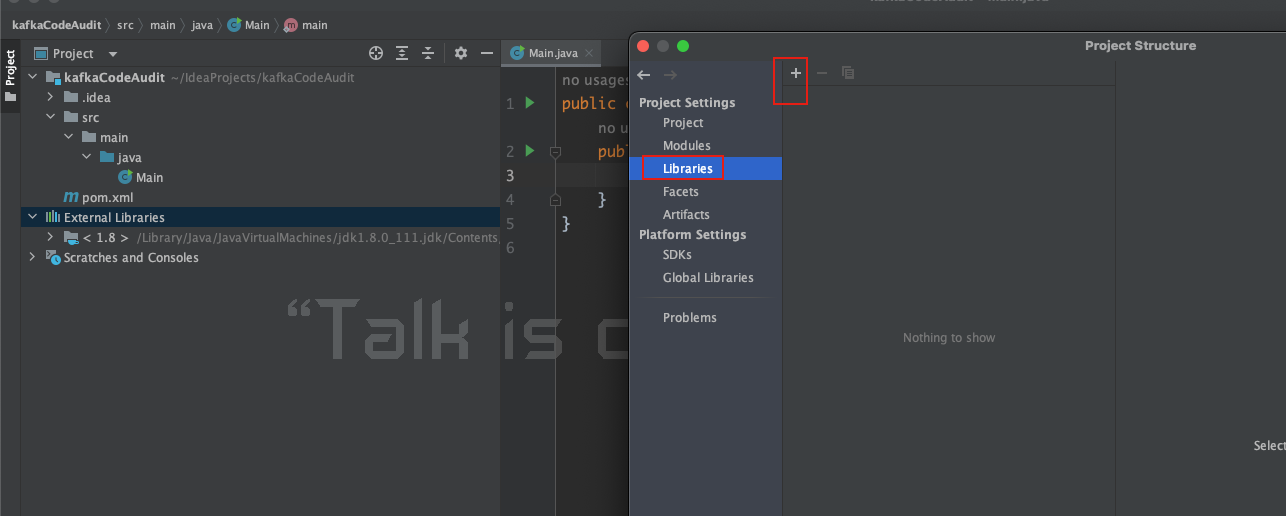Click the plus icon to add a library
Image resolution: width=1286 pixels, height=516 pixels.
click(796, 73)
